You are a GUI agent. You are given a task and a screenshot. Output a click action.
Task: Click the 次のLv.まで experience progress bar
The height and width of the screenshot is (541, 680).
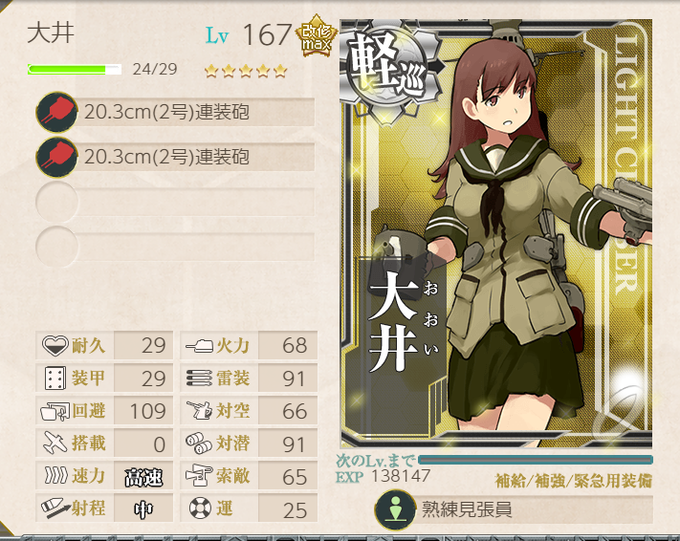pyautogui.click(x=536, y=459)
